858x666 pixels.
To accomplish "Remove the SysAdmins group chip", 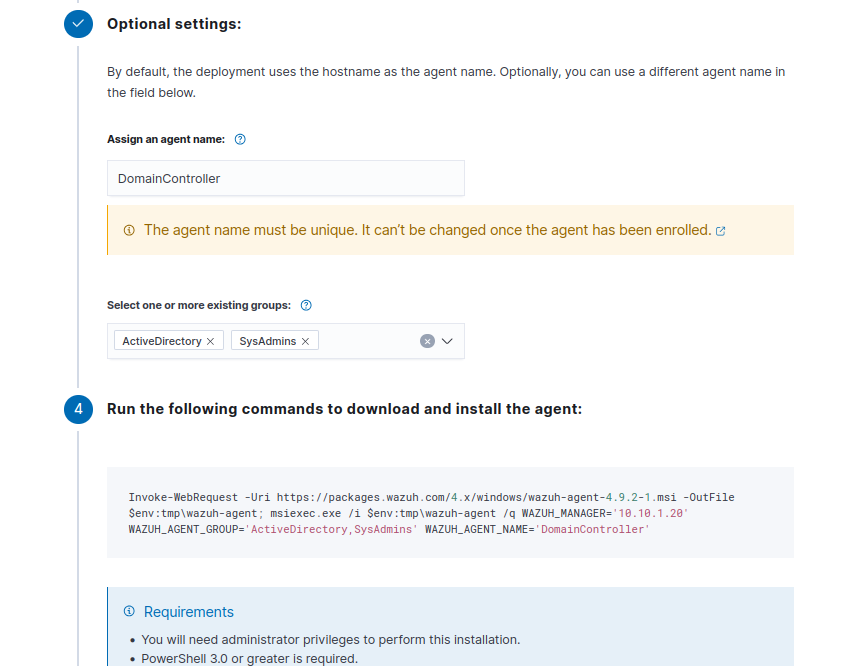I will (x=305, y=341).
